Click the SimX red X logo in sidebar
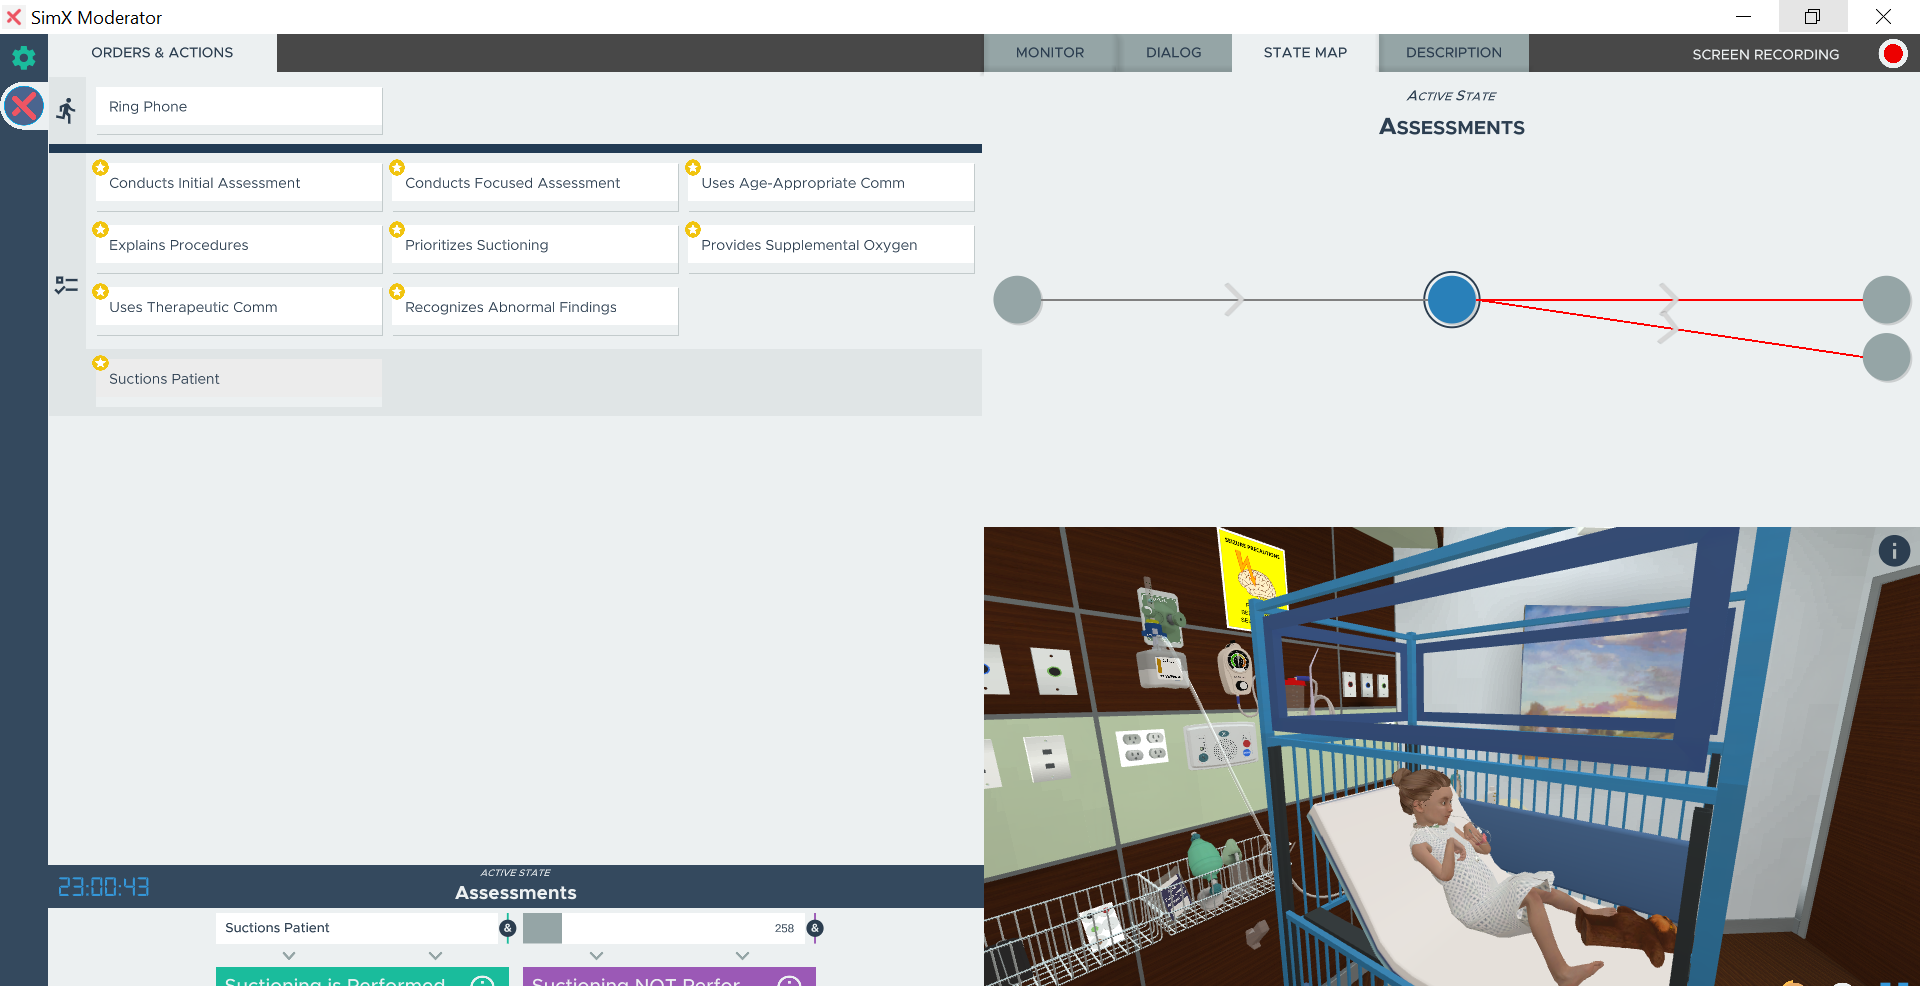The image size is (1920, 986). (24, 106)
